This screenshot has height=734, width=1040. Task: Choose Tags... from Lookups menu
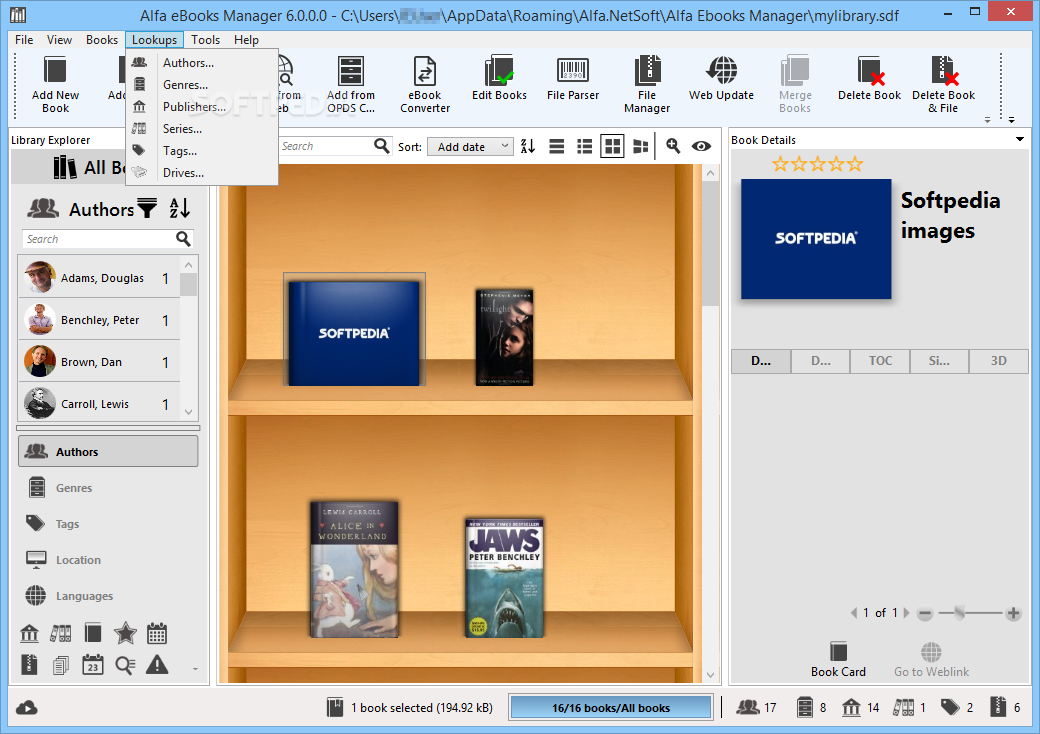pos(202,151)
